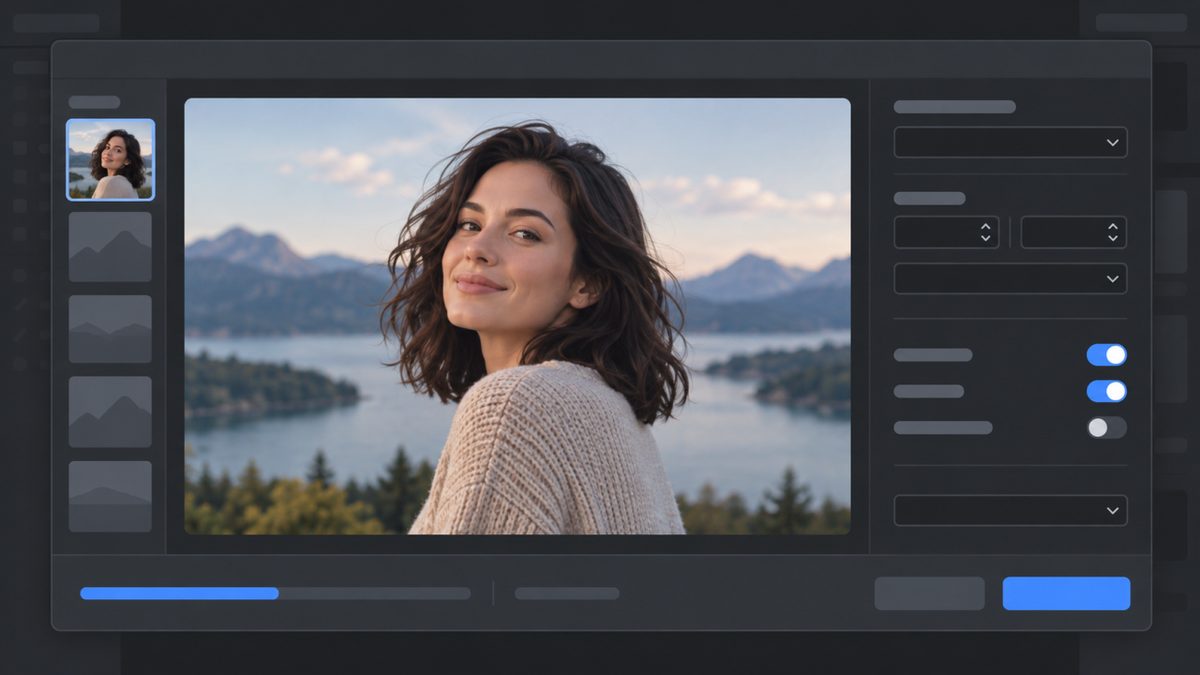The image size is (1200, 675).
Task: Open the topmost dropdown in the right panel
Action: [1010, 142]
